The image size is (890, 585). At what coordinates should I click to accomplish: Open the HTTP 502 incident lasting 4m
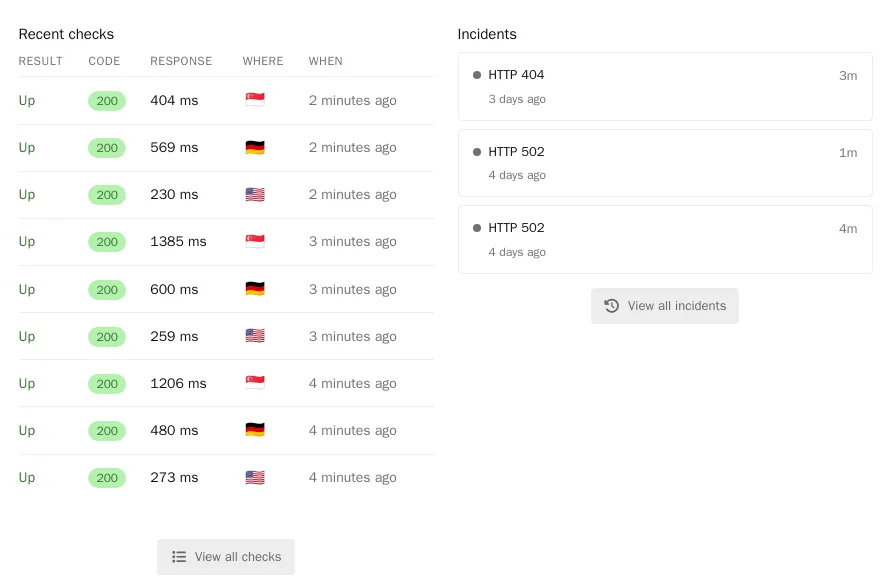(x=665, y=239)
